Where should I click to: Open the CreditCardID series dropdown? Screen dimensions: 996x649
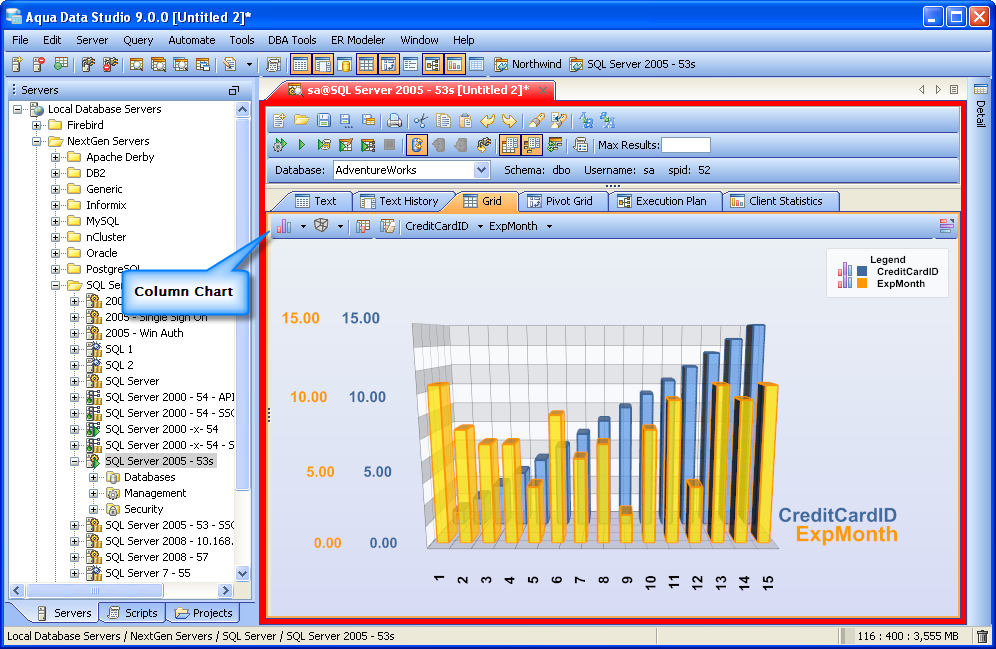coord(480,226)
